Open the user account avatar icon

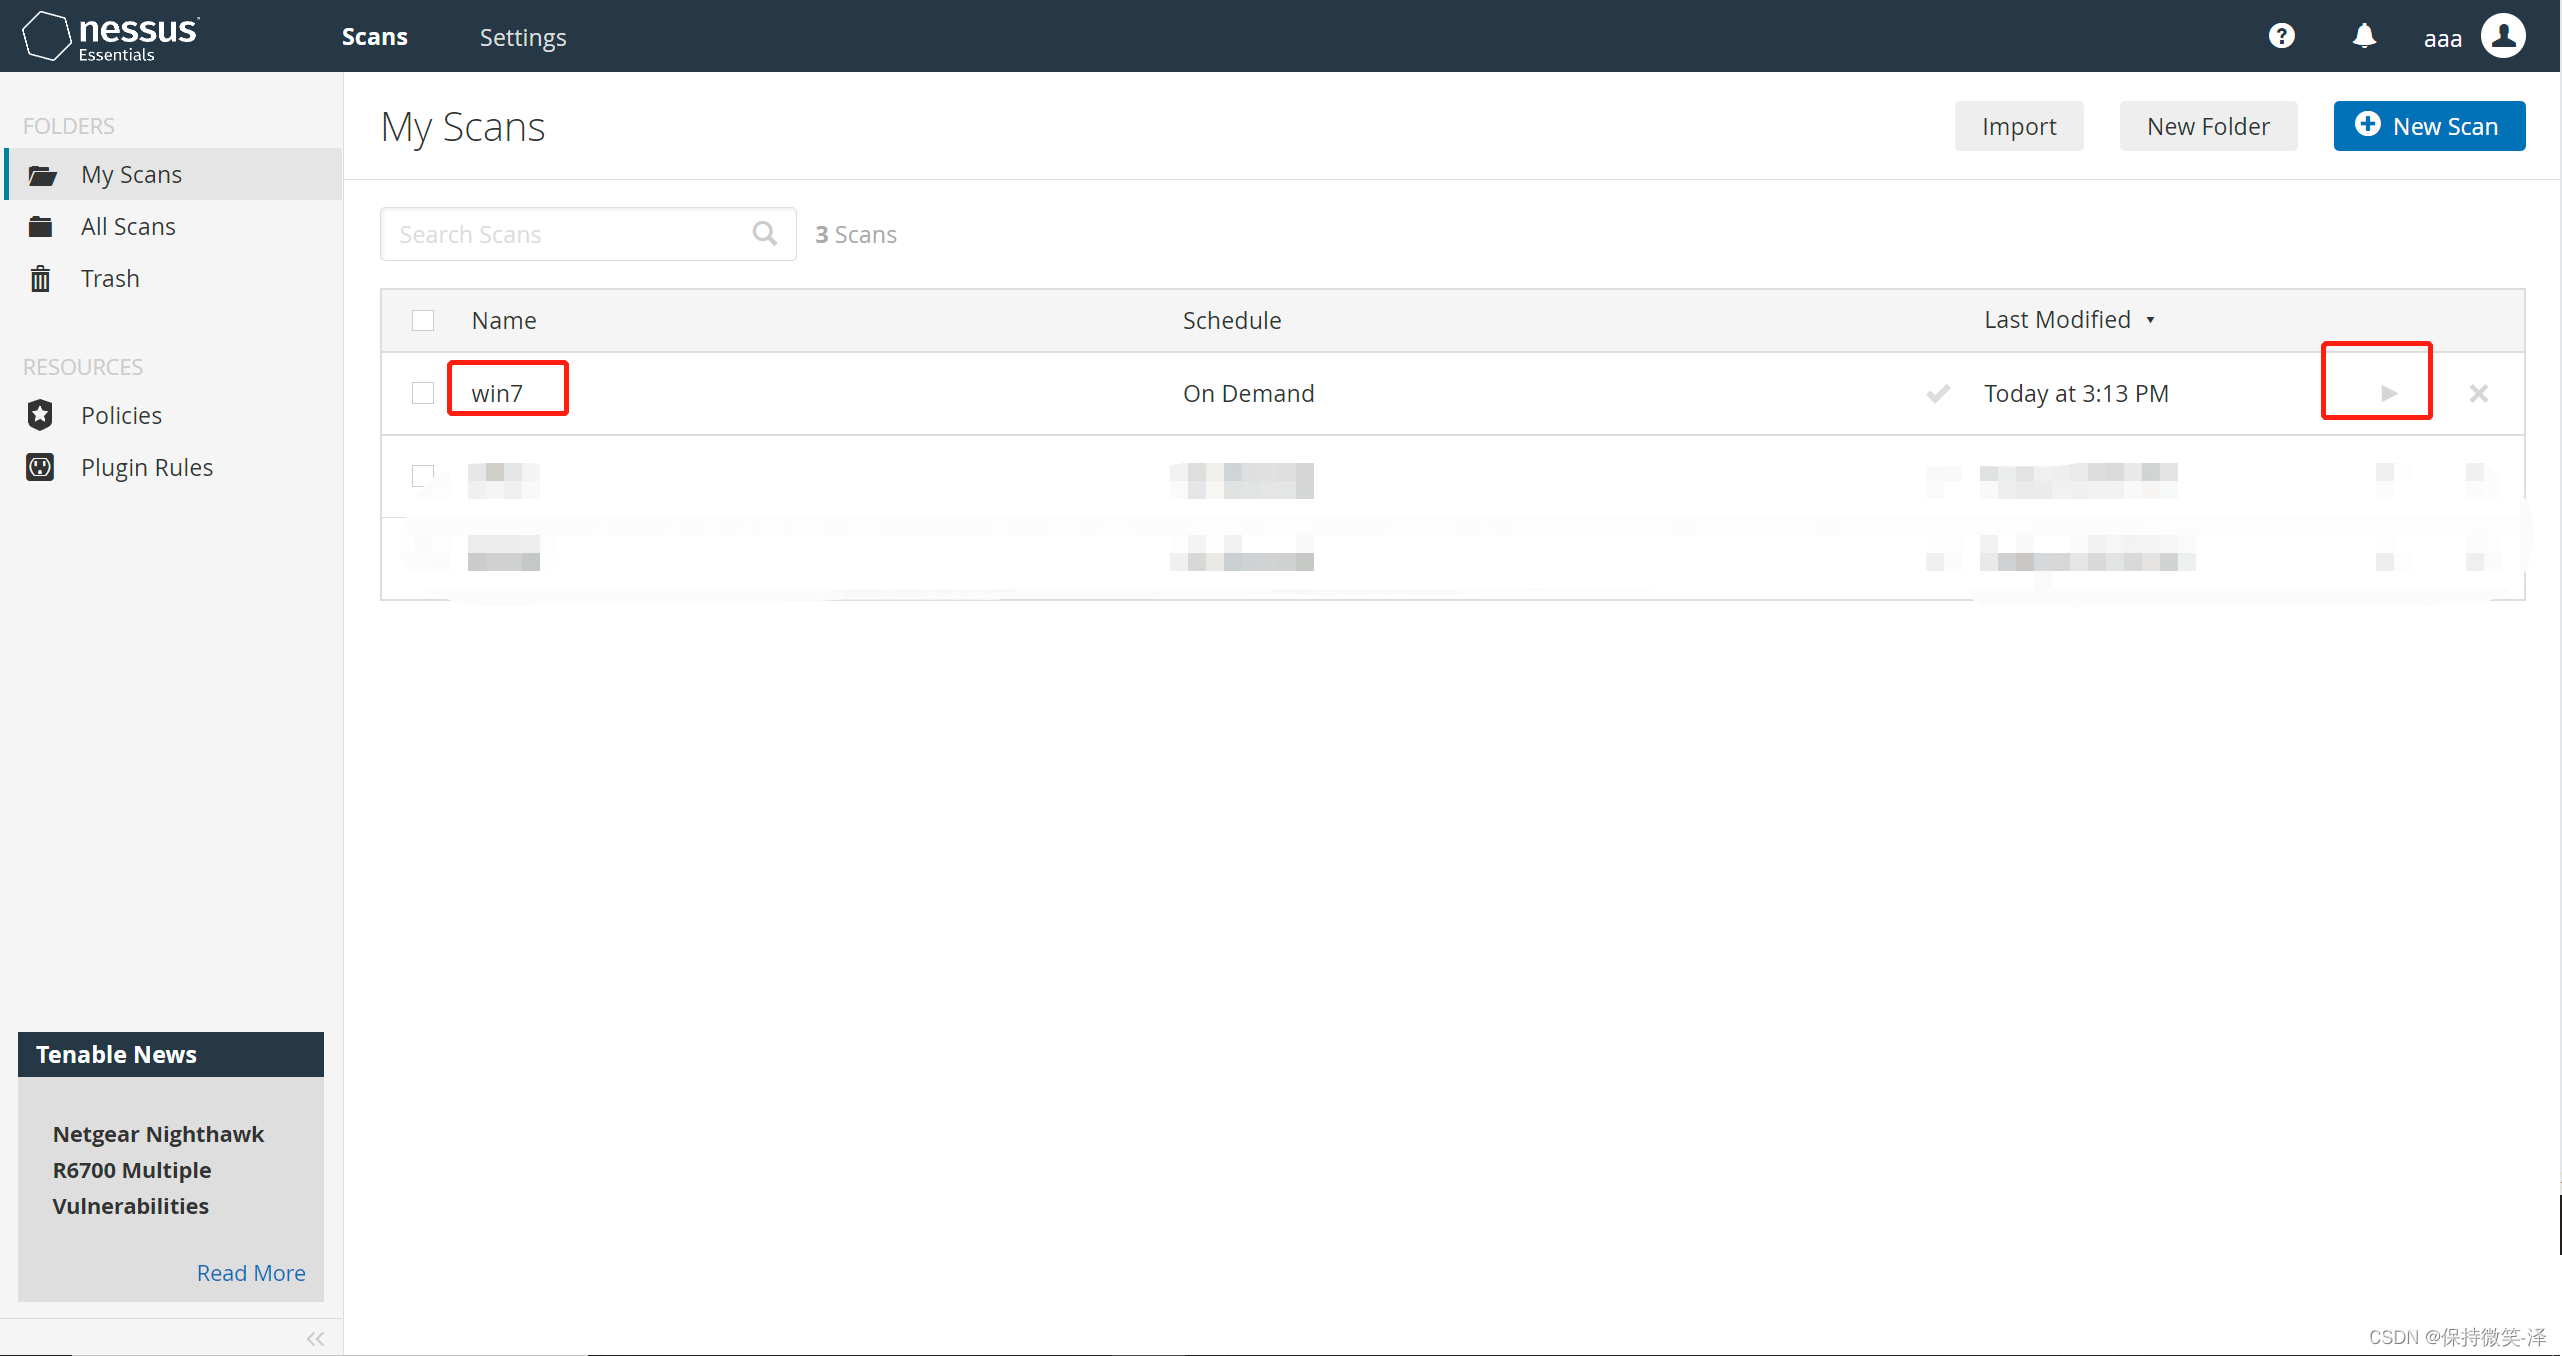click(x=2503, y=36)
